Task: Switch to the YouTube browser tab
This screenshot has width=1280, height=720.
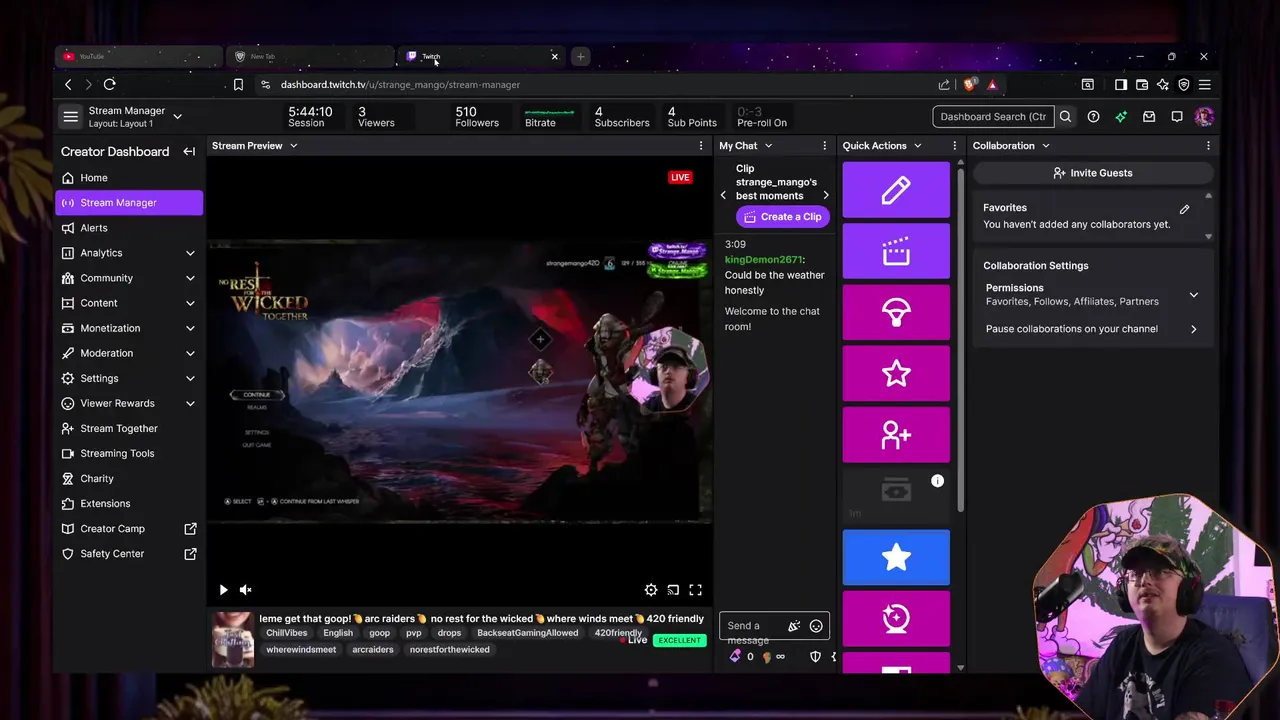Action: coord(138,57)
